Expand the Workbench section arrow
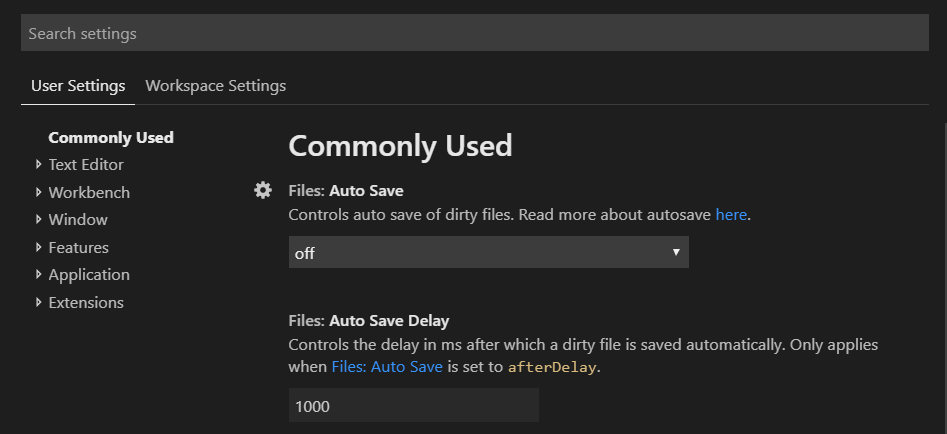947x434 pixels. click(x=39, y=192)
